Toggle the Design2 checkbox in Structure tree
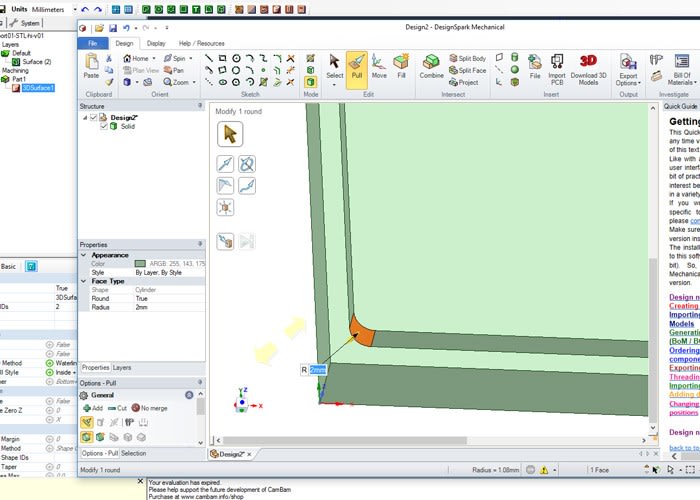700x500 pixels. click(94, 117)
